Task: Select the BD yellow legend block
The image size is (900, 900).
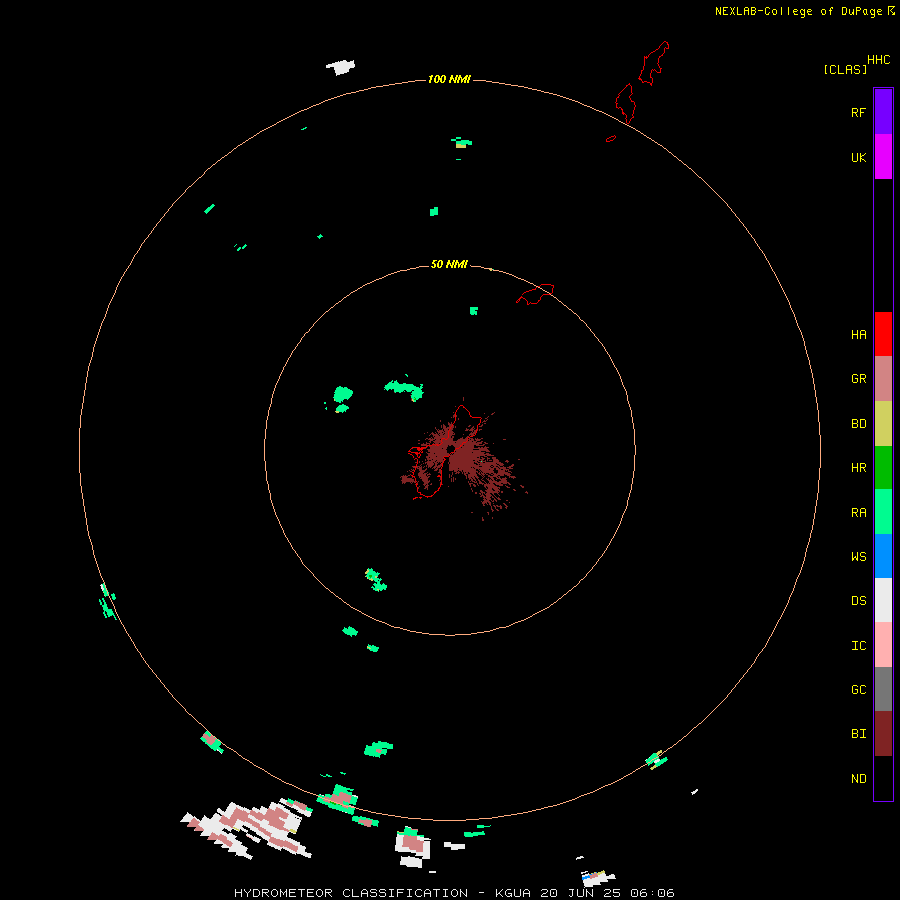Action: pyautogui.click(x=883, y=424)
